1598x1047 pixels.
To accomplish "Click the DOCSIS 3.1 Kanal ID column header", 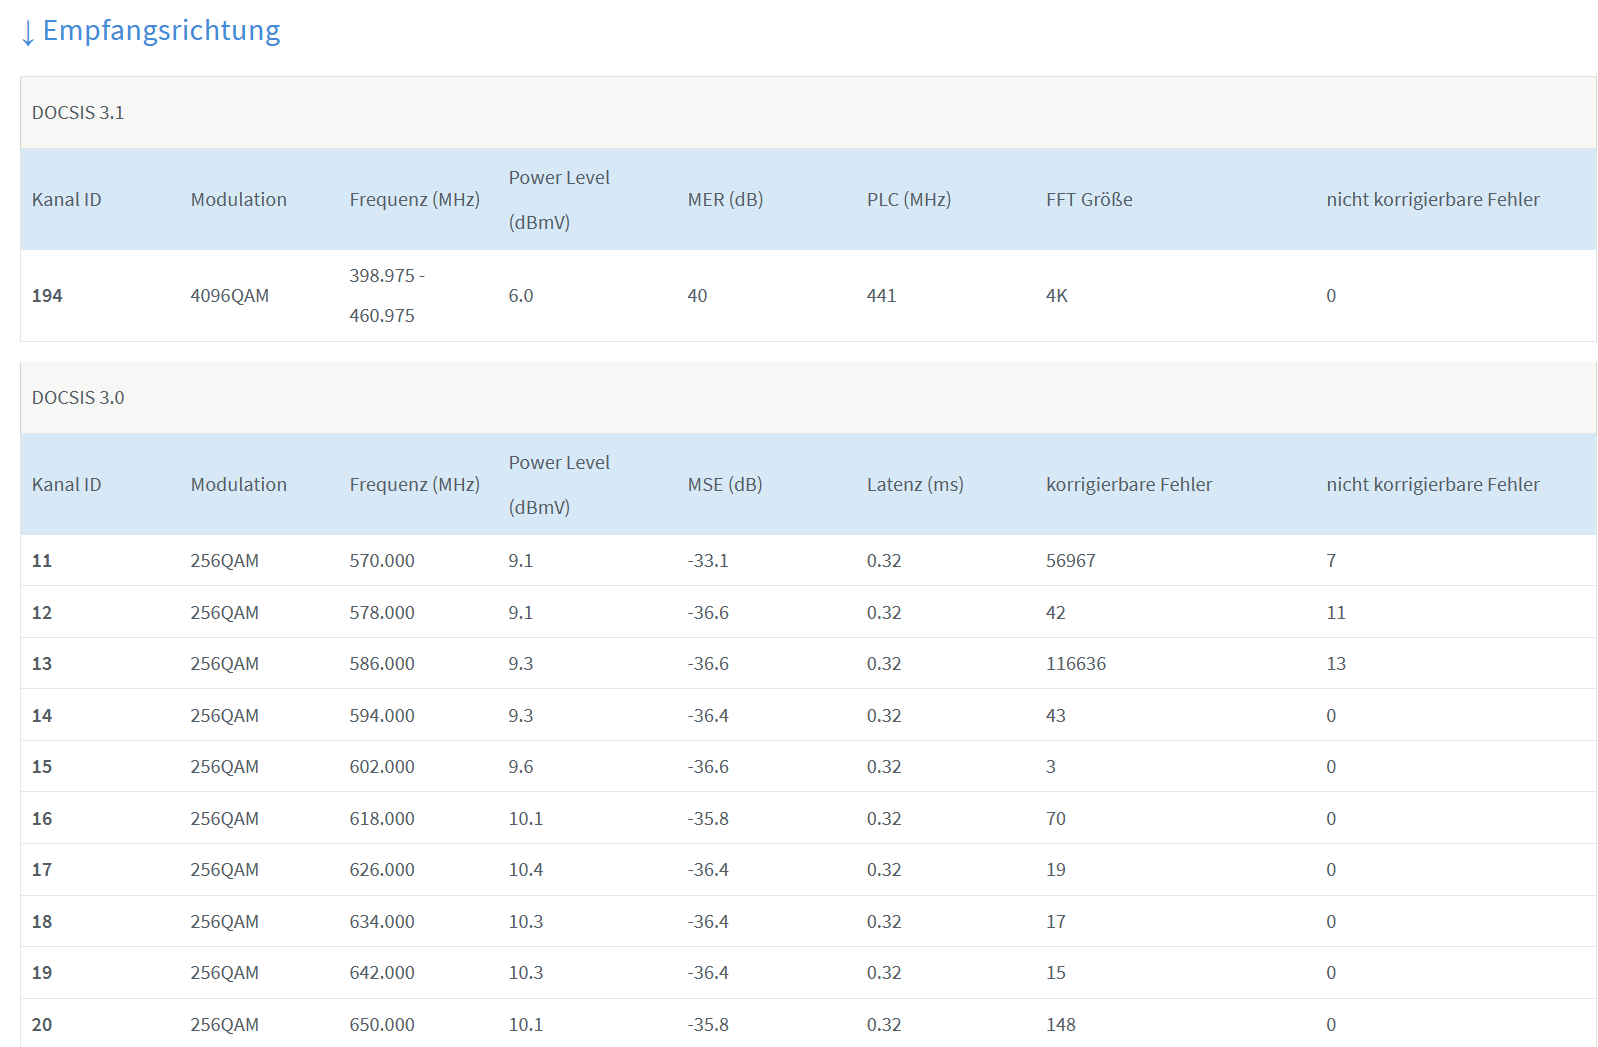I will (67, 200).
